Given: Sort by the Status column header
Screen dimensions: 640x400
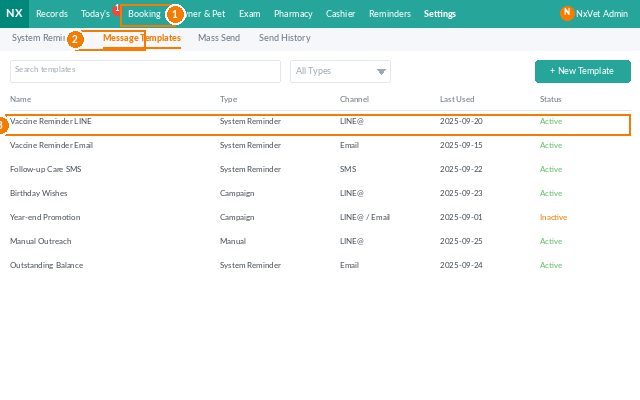Looking at the screenshot, I should coord(550,99).
